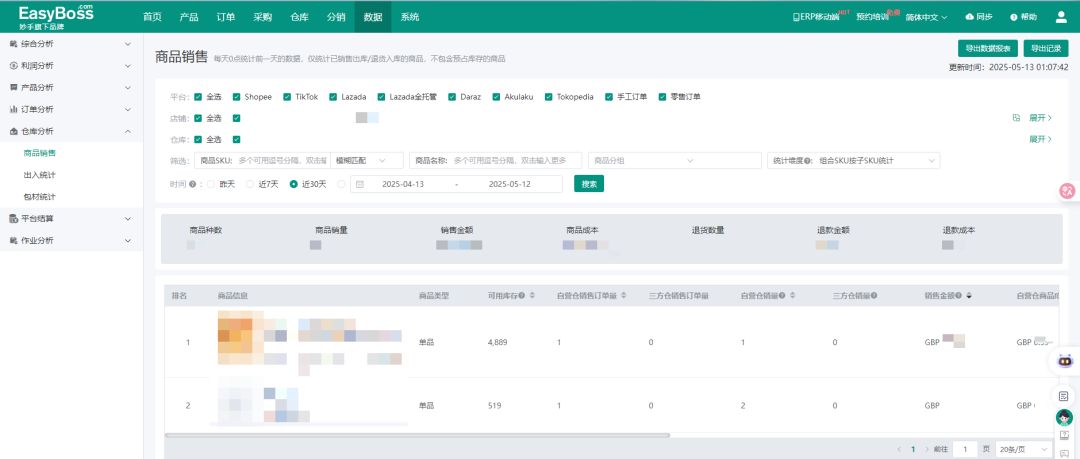
Task: Uncheck Lazada全托管 checkbox
Action: click(381, 96)
